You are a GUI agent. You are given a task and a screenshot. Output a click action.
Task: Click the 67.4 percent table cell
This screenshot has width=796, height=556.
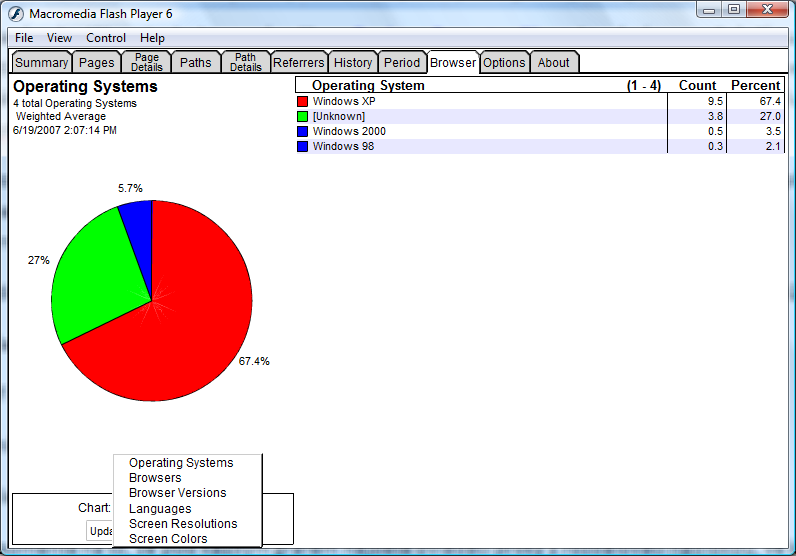pyautogui.click(x=770, y=102)
